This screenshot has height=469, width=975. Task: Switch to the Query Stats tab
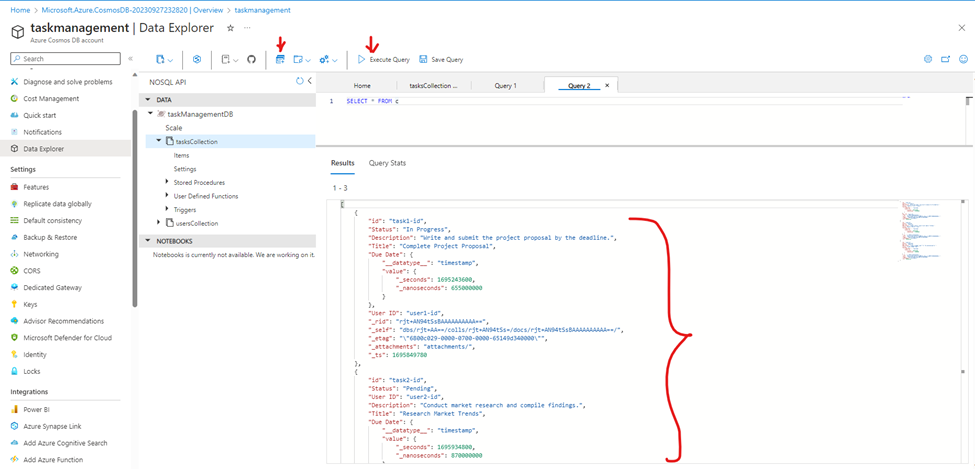pos(387,163)
